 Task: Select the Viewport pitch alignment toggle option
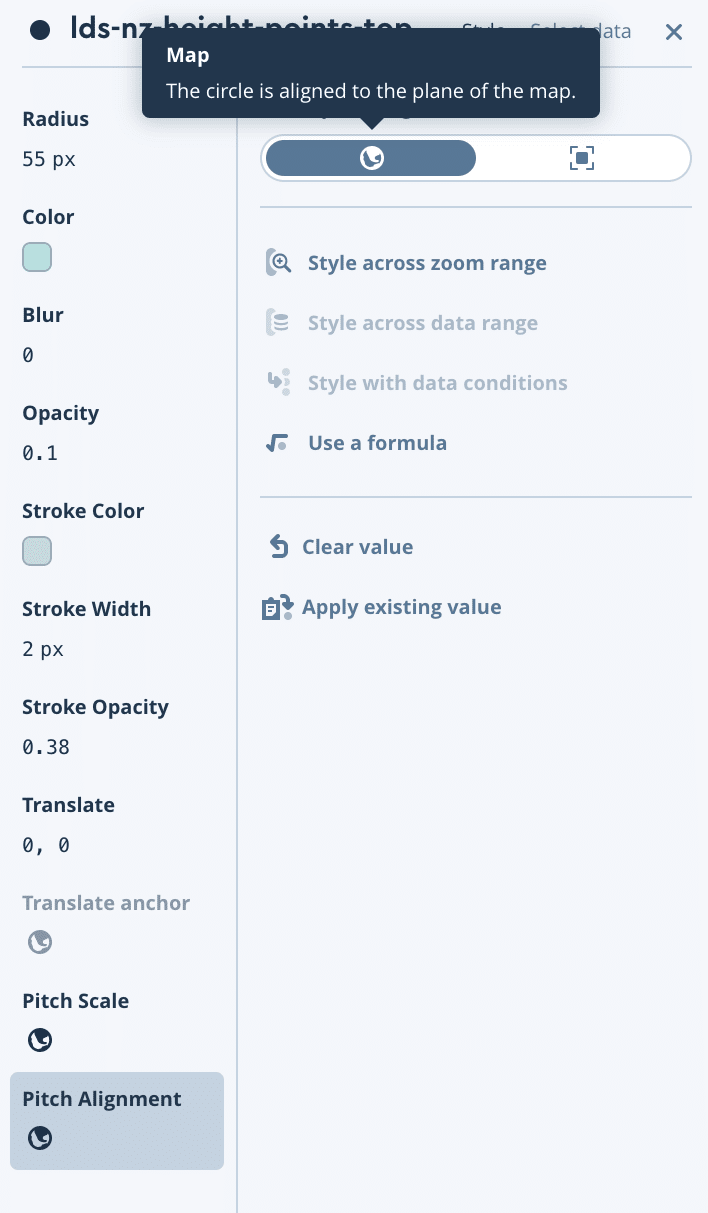[x=581, y=158]
